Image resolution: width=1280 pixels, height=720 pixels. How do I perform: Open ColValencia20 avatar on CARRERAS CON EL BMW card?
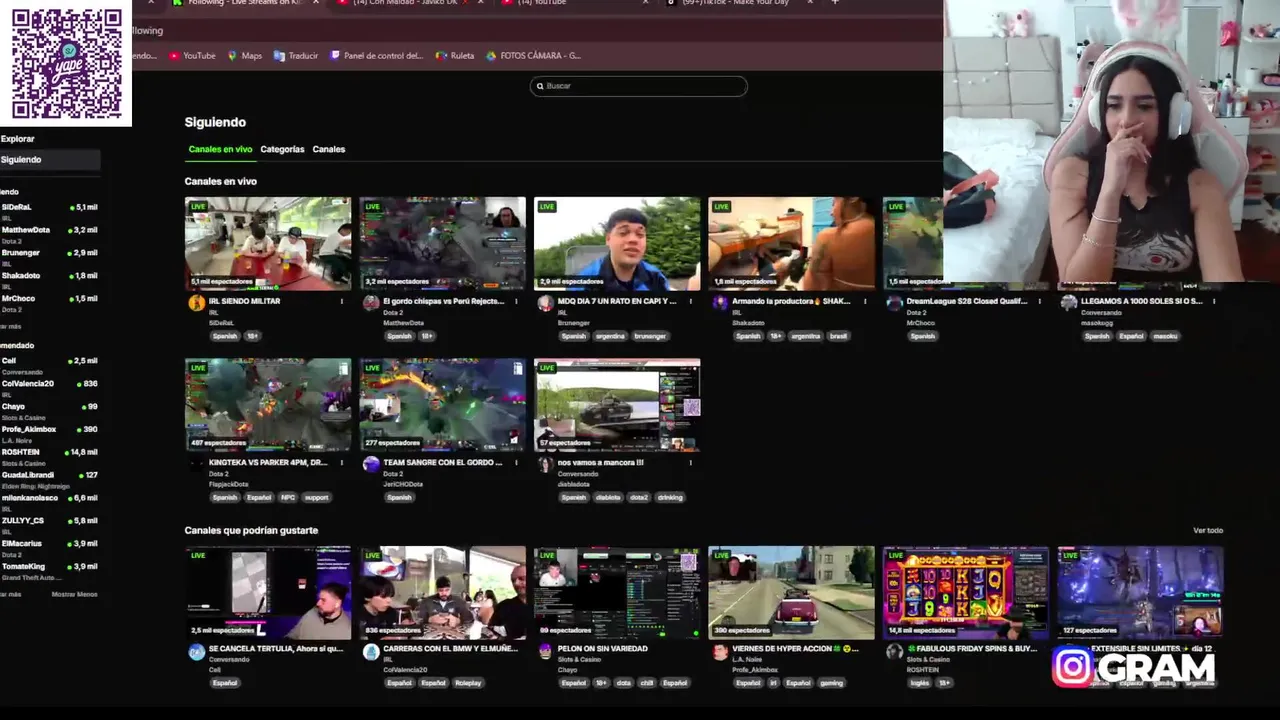[x=371, y=651]
